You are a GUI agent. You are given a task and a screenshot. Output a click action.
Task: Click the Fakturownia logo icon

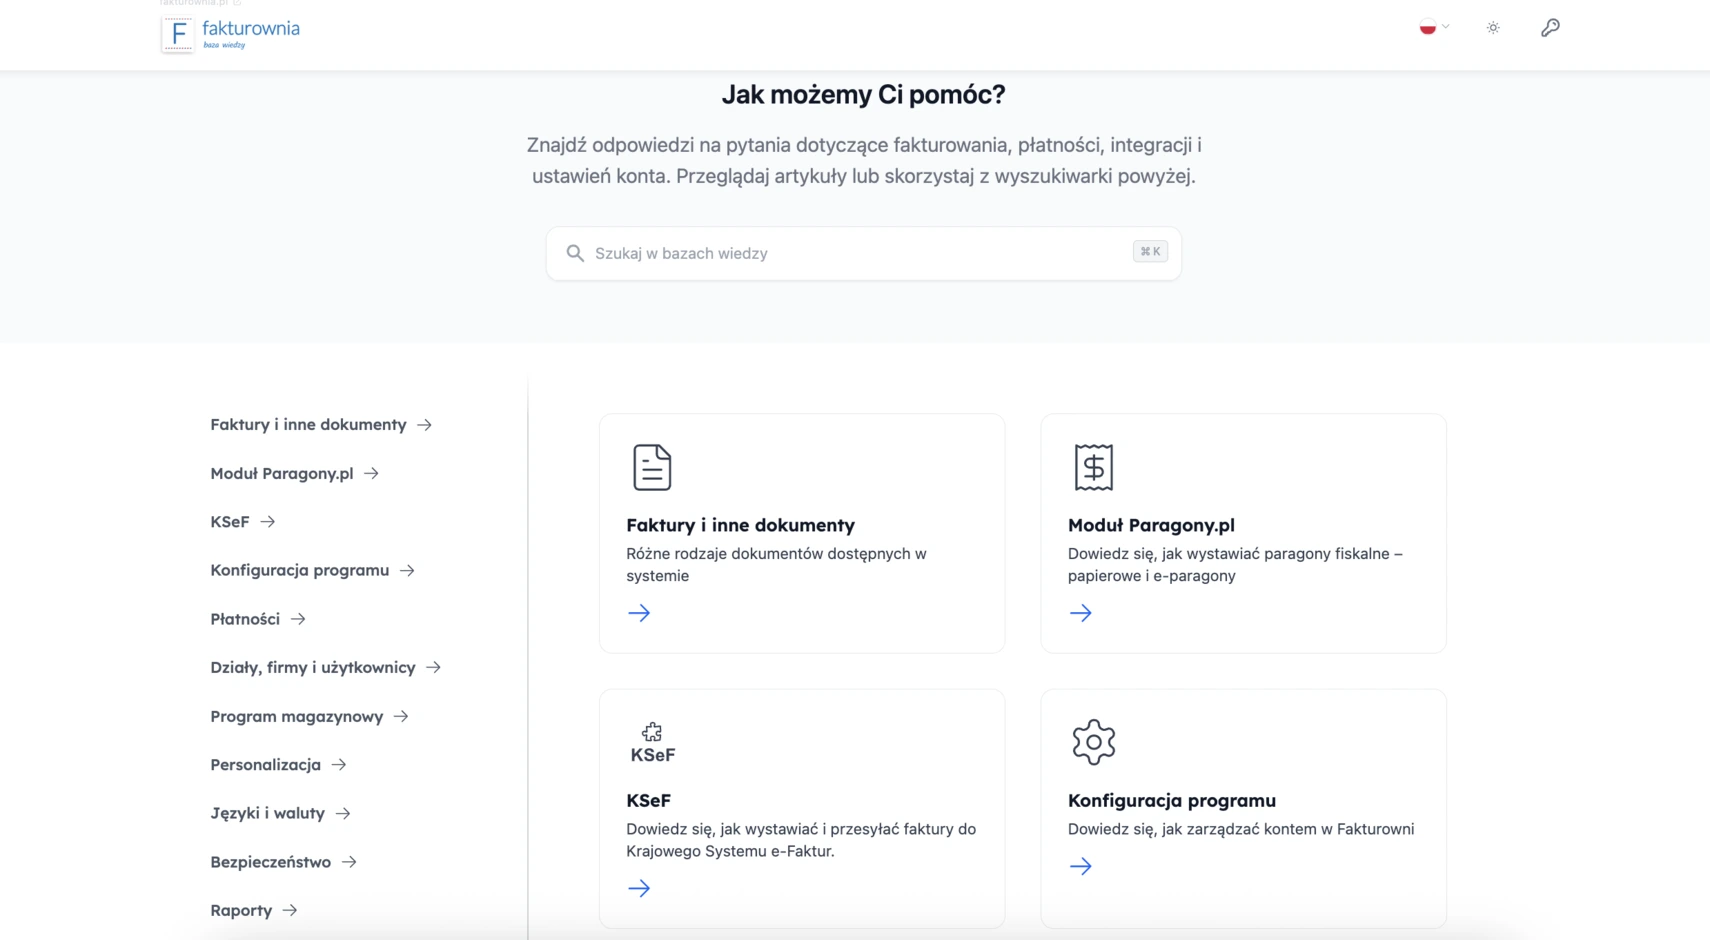point(178,34)
